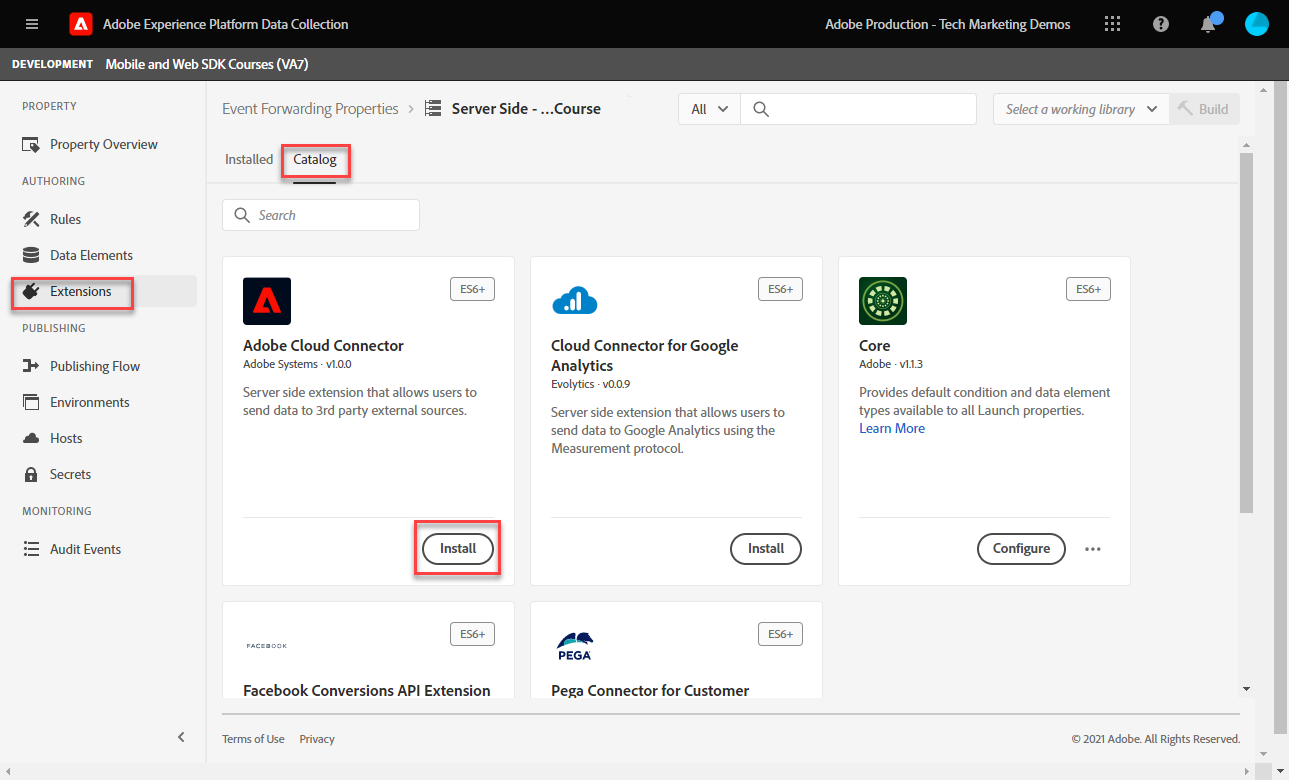
Task: Switch to the Catalog tab
Action: tap(315, 159)
